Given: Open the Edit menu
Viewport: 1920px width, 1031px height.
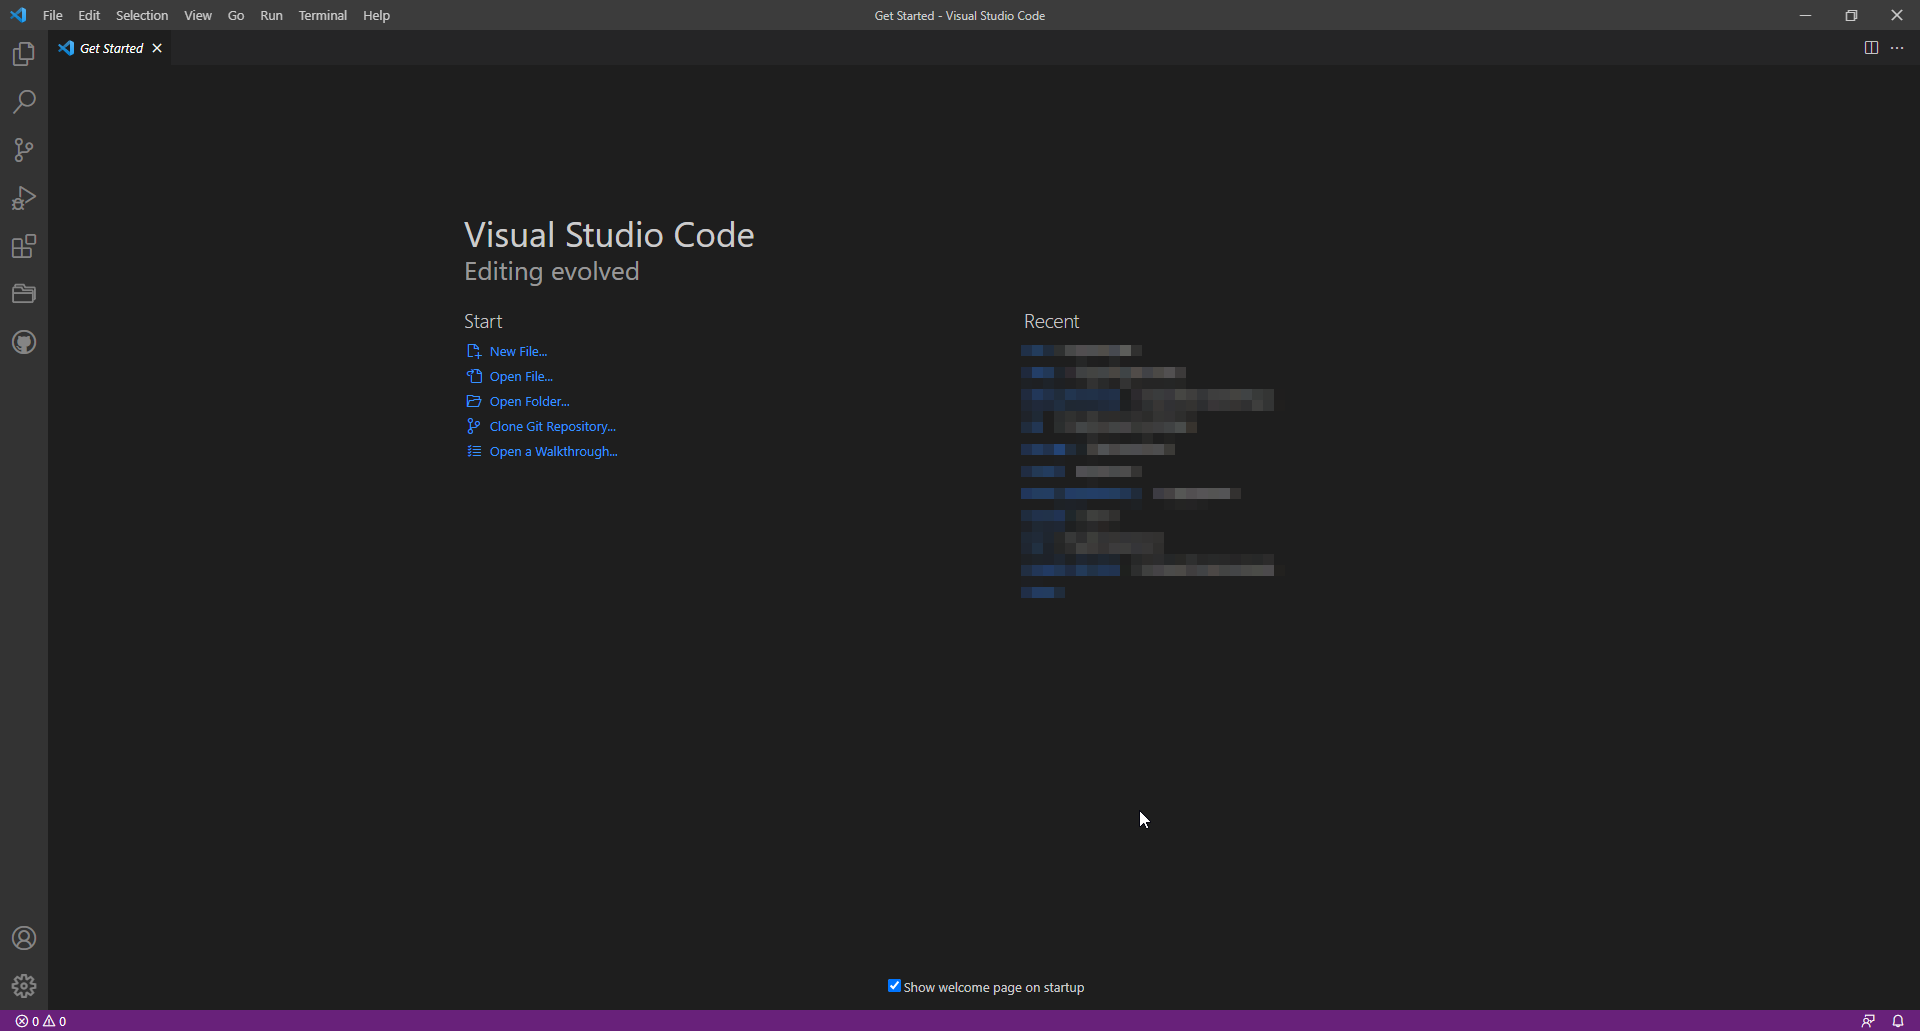Looking at the screenshot, I should 89,15.
